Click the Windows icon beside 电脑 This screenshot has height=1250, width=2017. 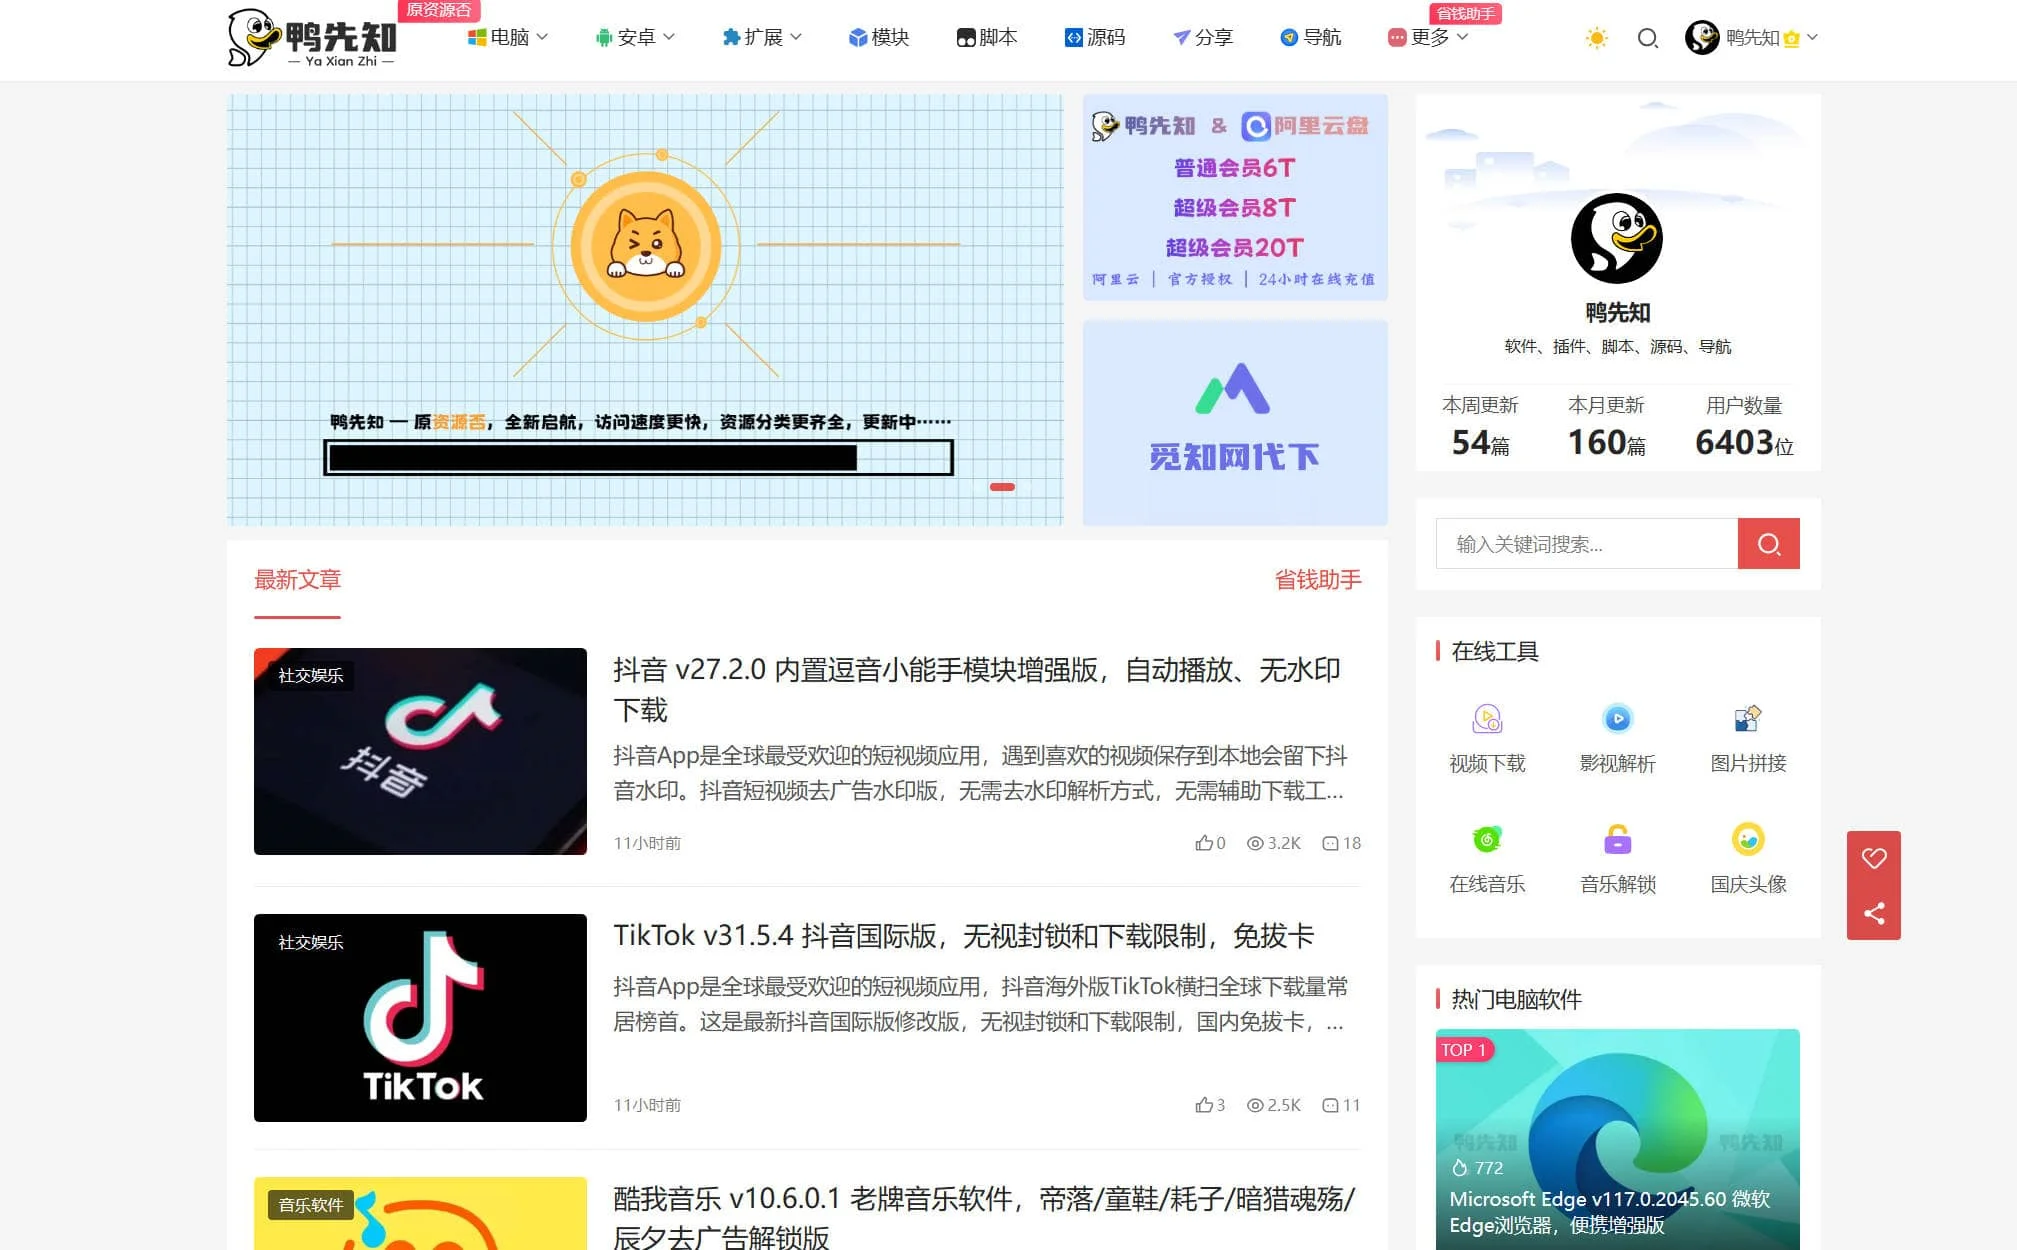(477, 38)
